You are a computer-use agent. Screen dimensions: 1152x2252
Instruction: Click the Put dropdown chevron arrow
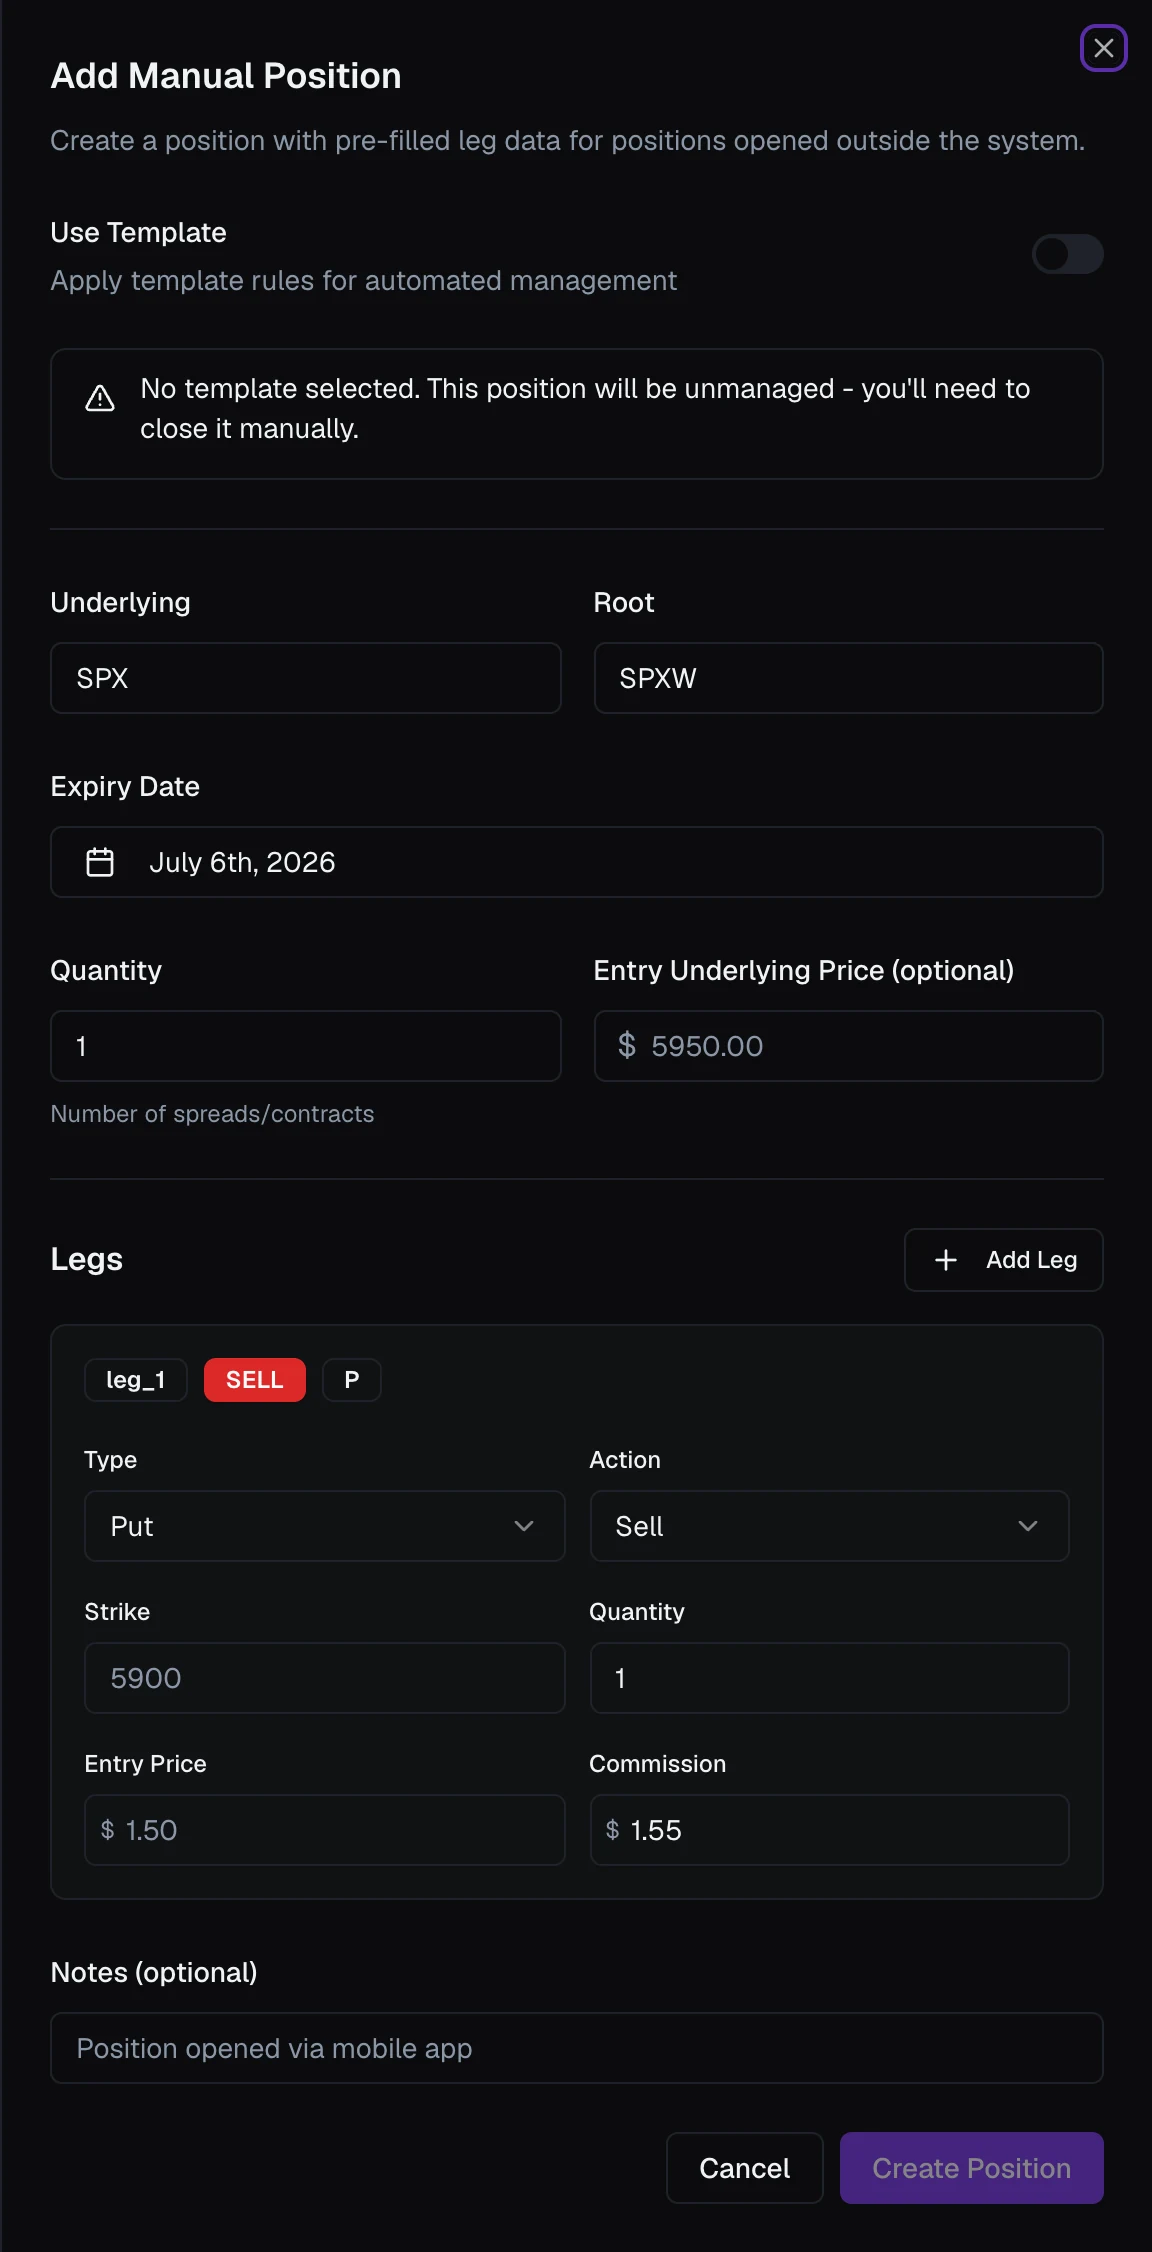(524, 1526)
